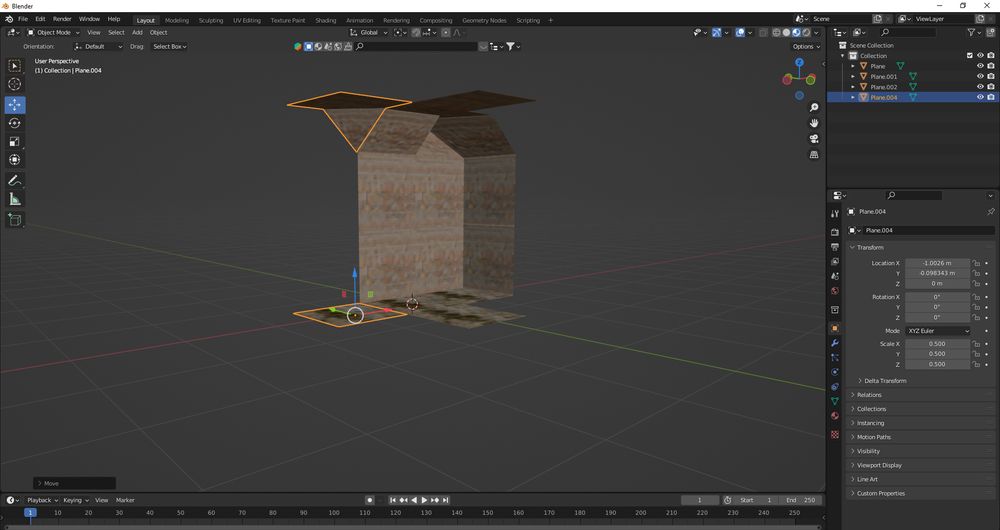Open the Scene properties tab
Viewport: 1000px width, 530px height.
click(835, 276)
